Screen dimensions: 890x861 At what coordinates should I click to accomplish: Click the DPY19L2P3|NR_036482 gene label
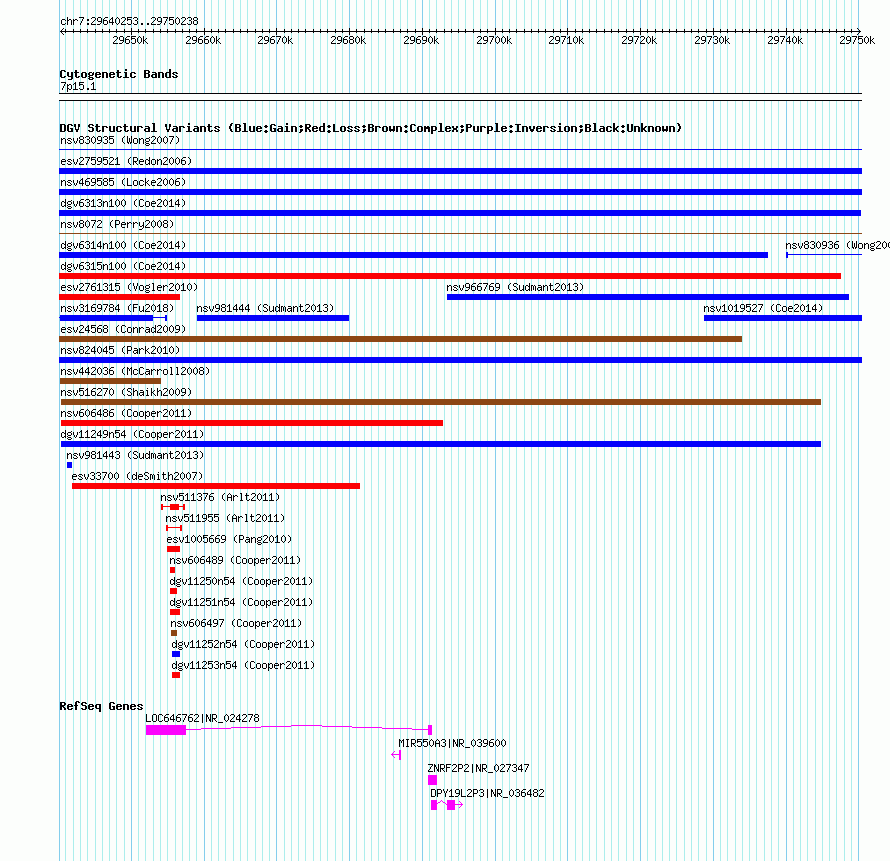click(487, 793)
